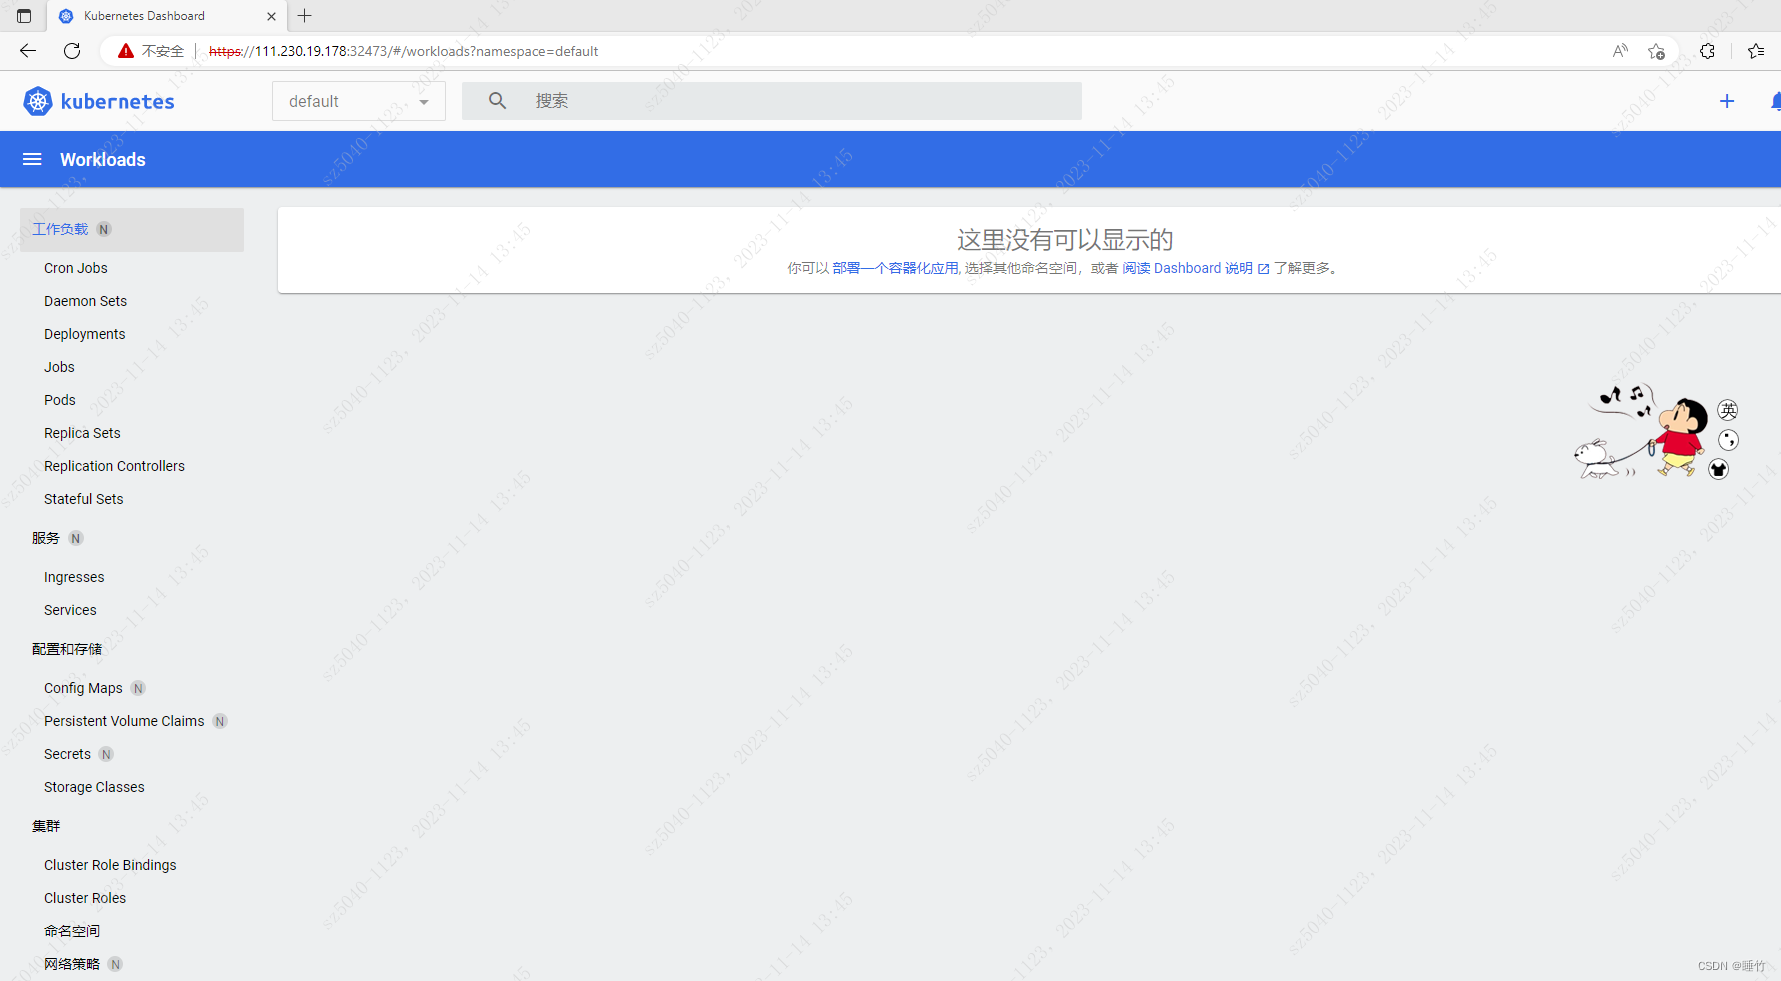1781x981 pixels.
Task: Select 服务 section in the sidebar
Action: point(46,538)
